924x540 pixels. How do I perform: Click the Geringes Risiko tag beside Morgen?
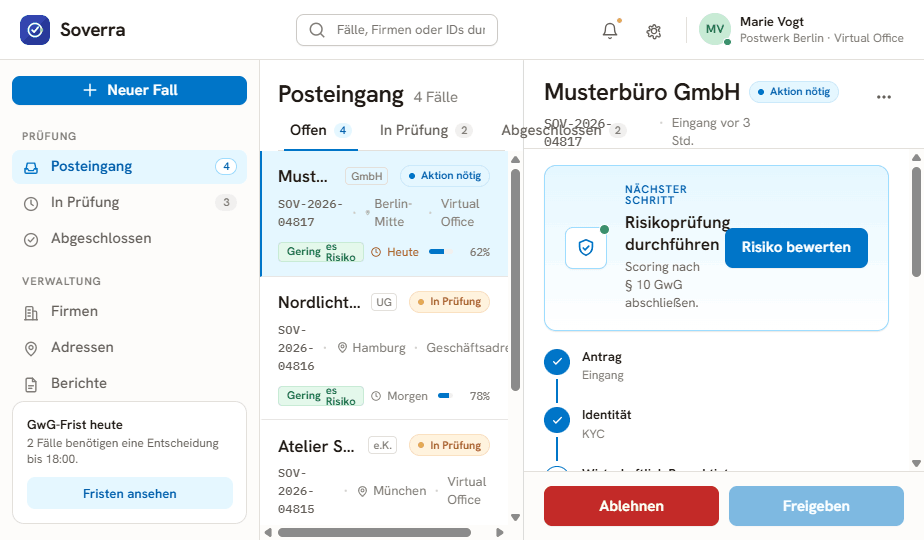tap(321, 396)
